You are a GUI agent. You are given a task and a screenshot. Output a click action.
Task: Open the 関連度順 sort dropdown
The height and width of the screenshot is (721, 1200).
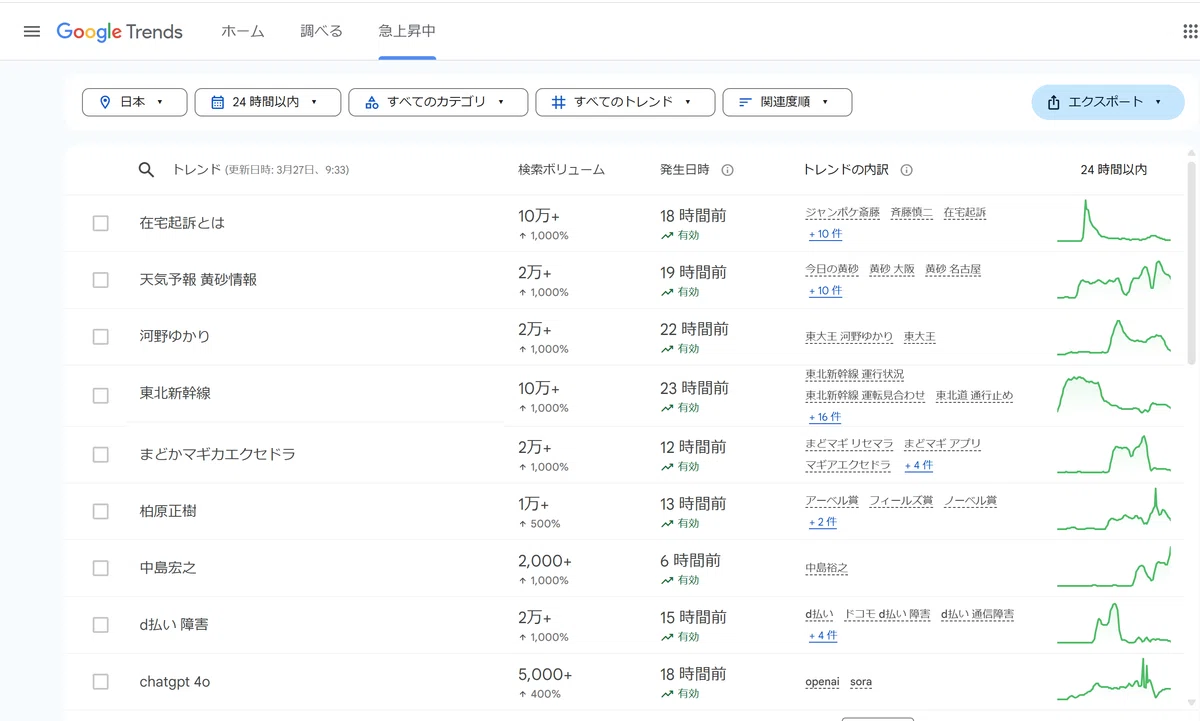coord(787,102)
